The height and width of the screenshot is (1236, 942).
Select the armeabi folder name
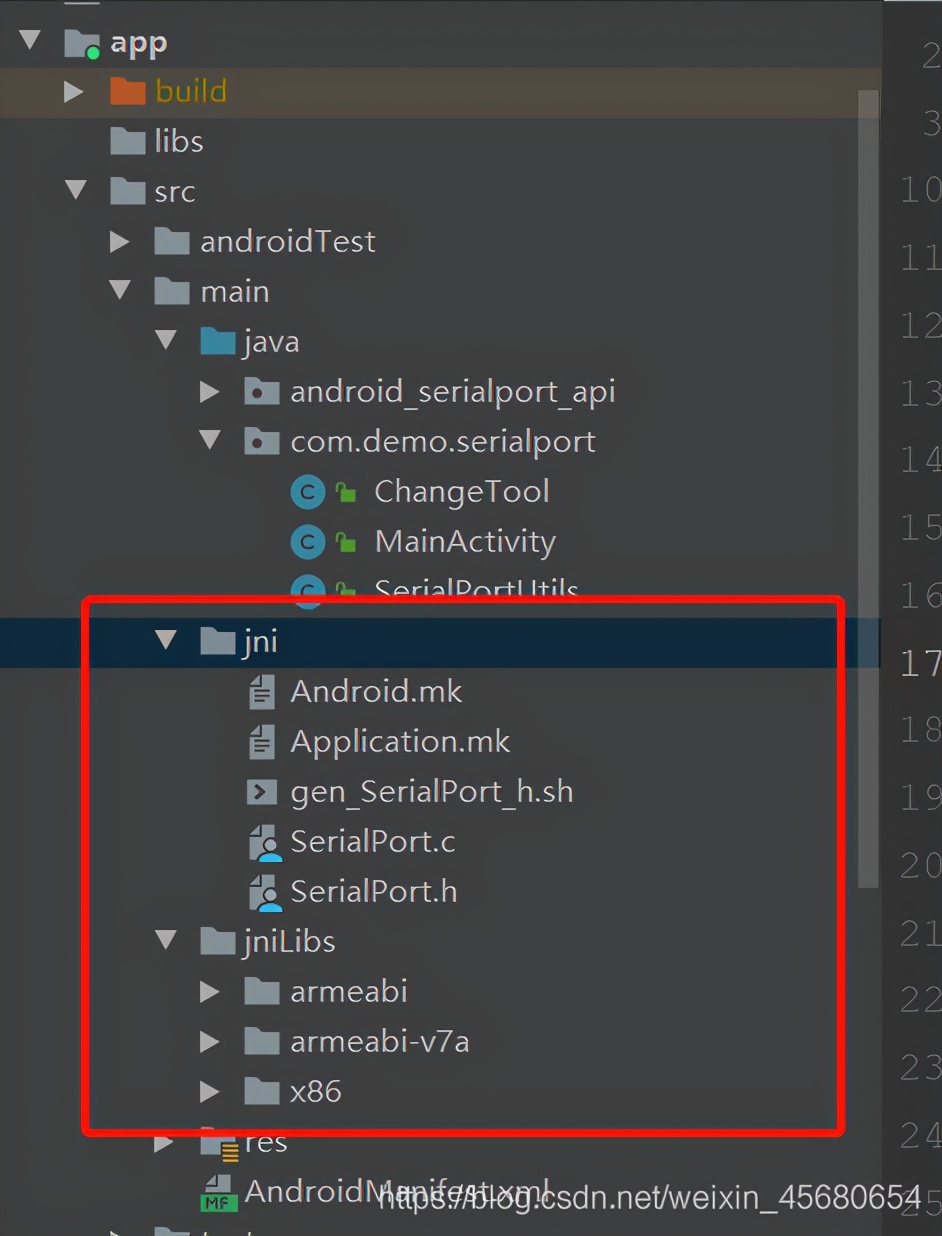click(349, 991)
